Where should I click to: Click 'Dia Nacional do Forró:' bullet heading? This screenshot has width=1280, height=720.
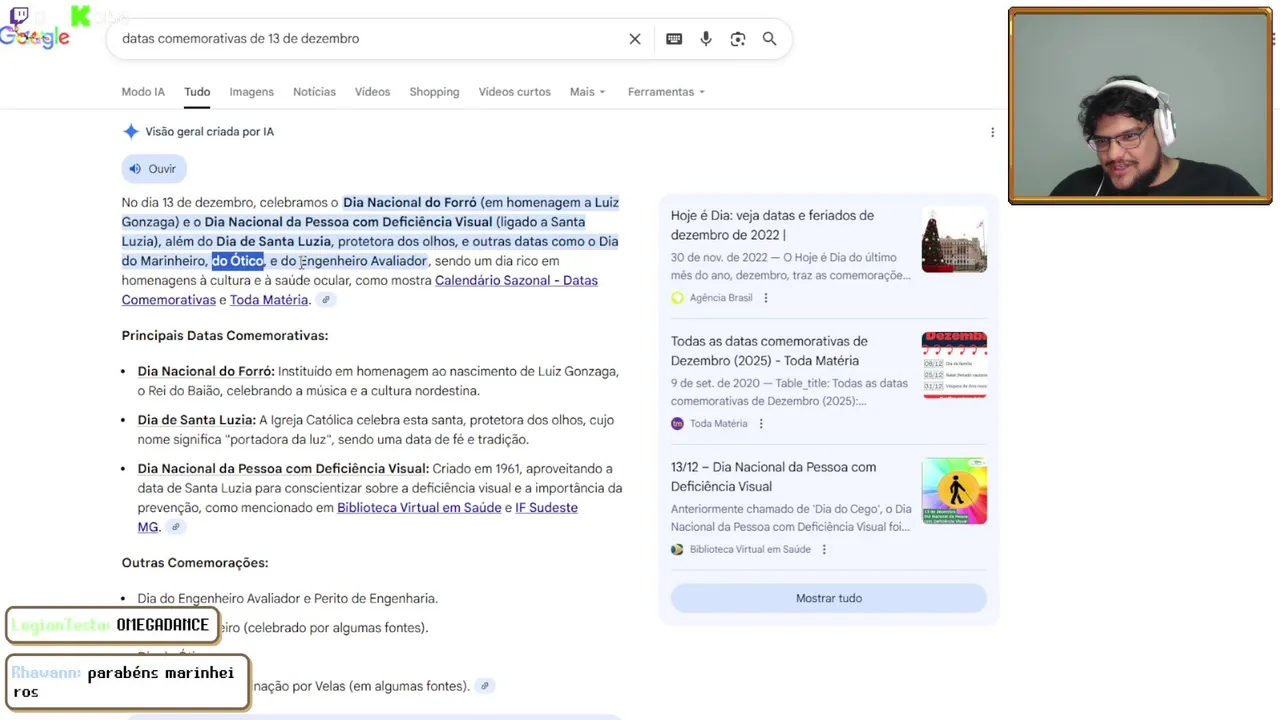[x=206, y=371]
